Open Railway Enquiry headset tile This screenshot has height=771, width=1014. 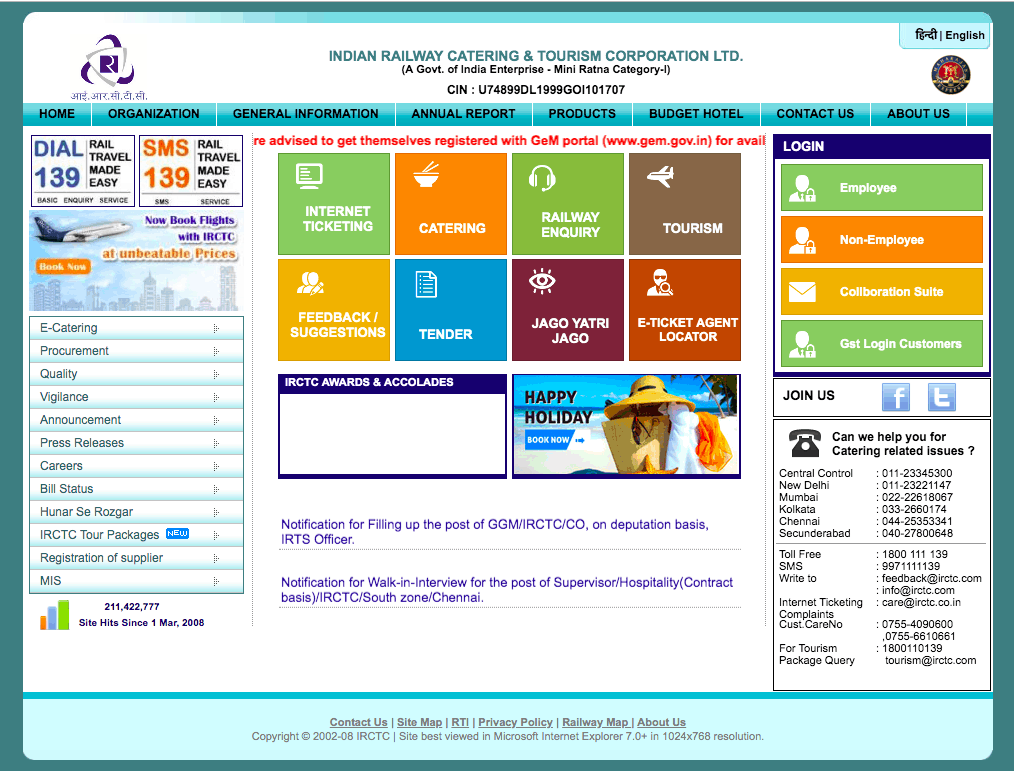point(569,204)
